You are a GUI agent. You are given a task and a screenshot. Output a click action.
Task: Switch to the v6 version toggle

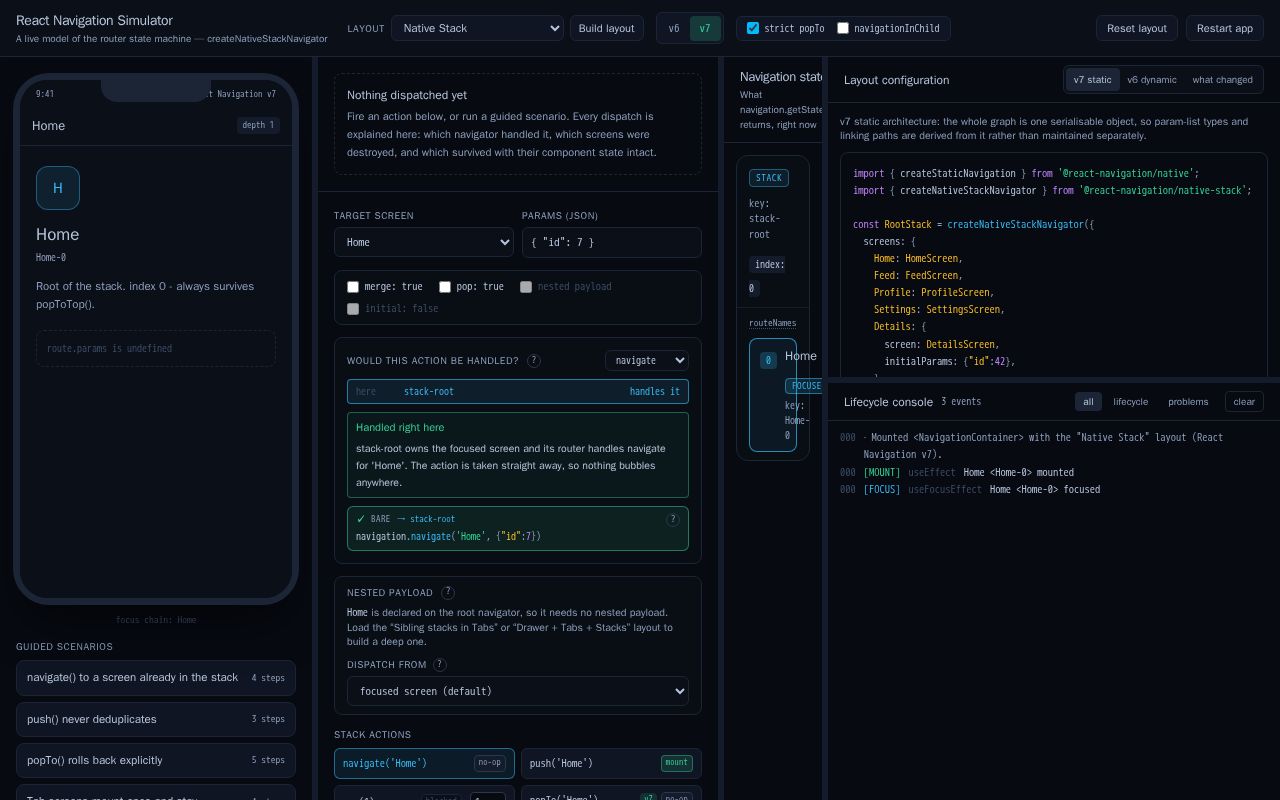click(674, 28)
